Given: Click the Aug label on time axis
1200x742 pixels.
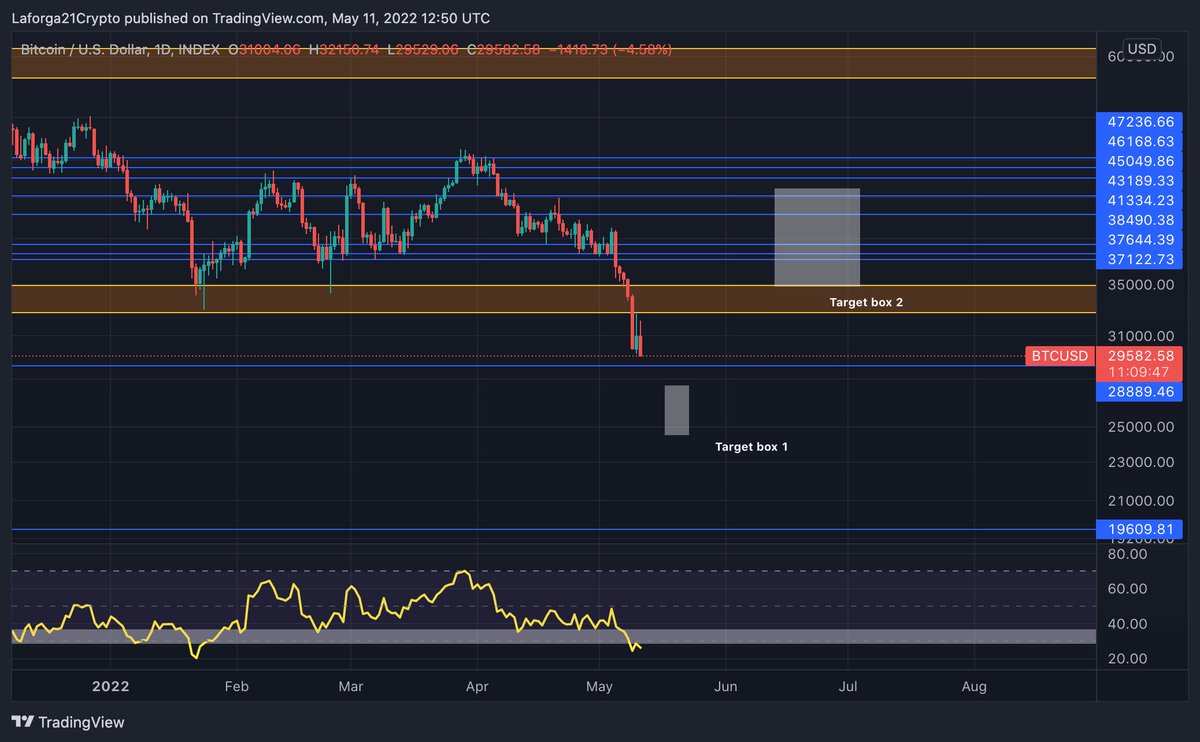Looking at the screenshot, I should click(974, 687).
